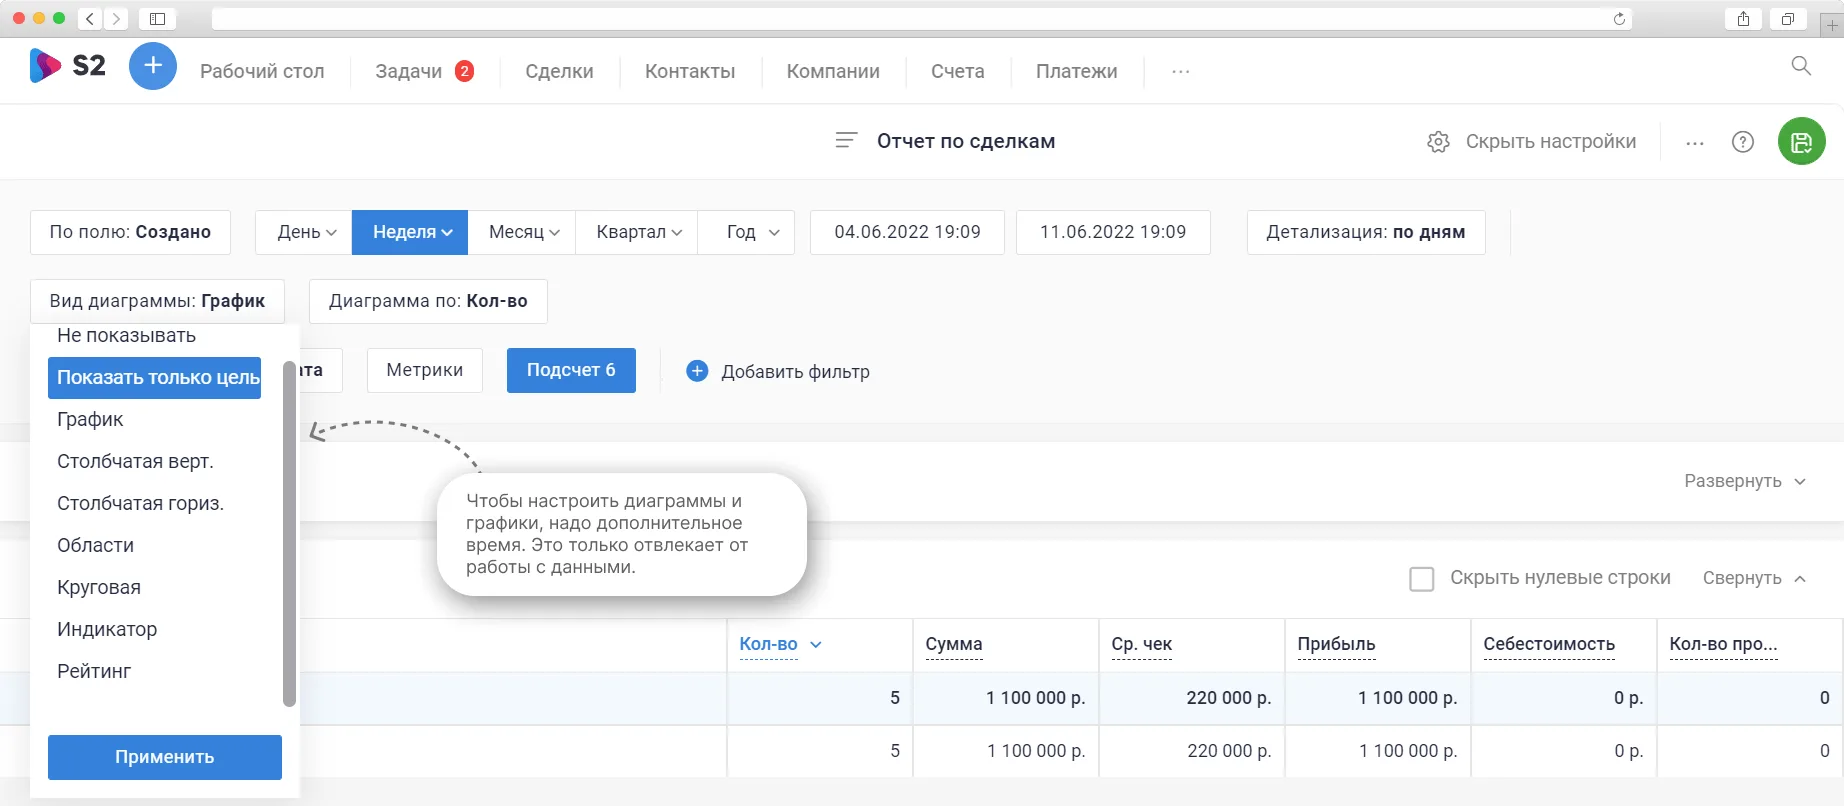
Task: Select Показать только цель option
Action: [x=155, y=378]
